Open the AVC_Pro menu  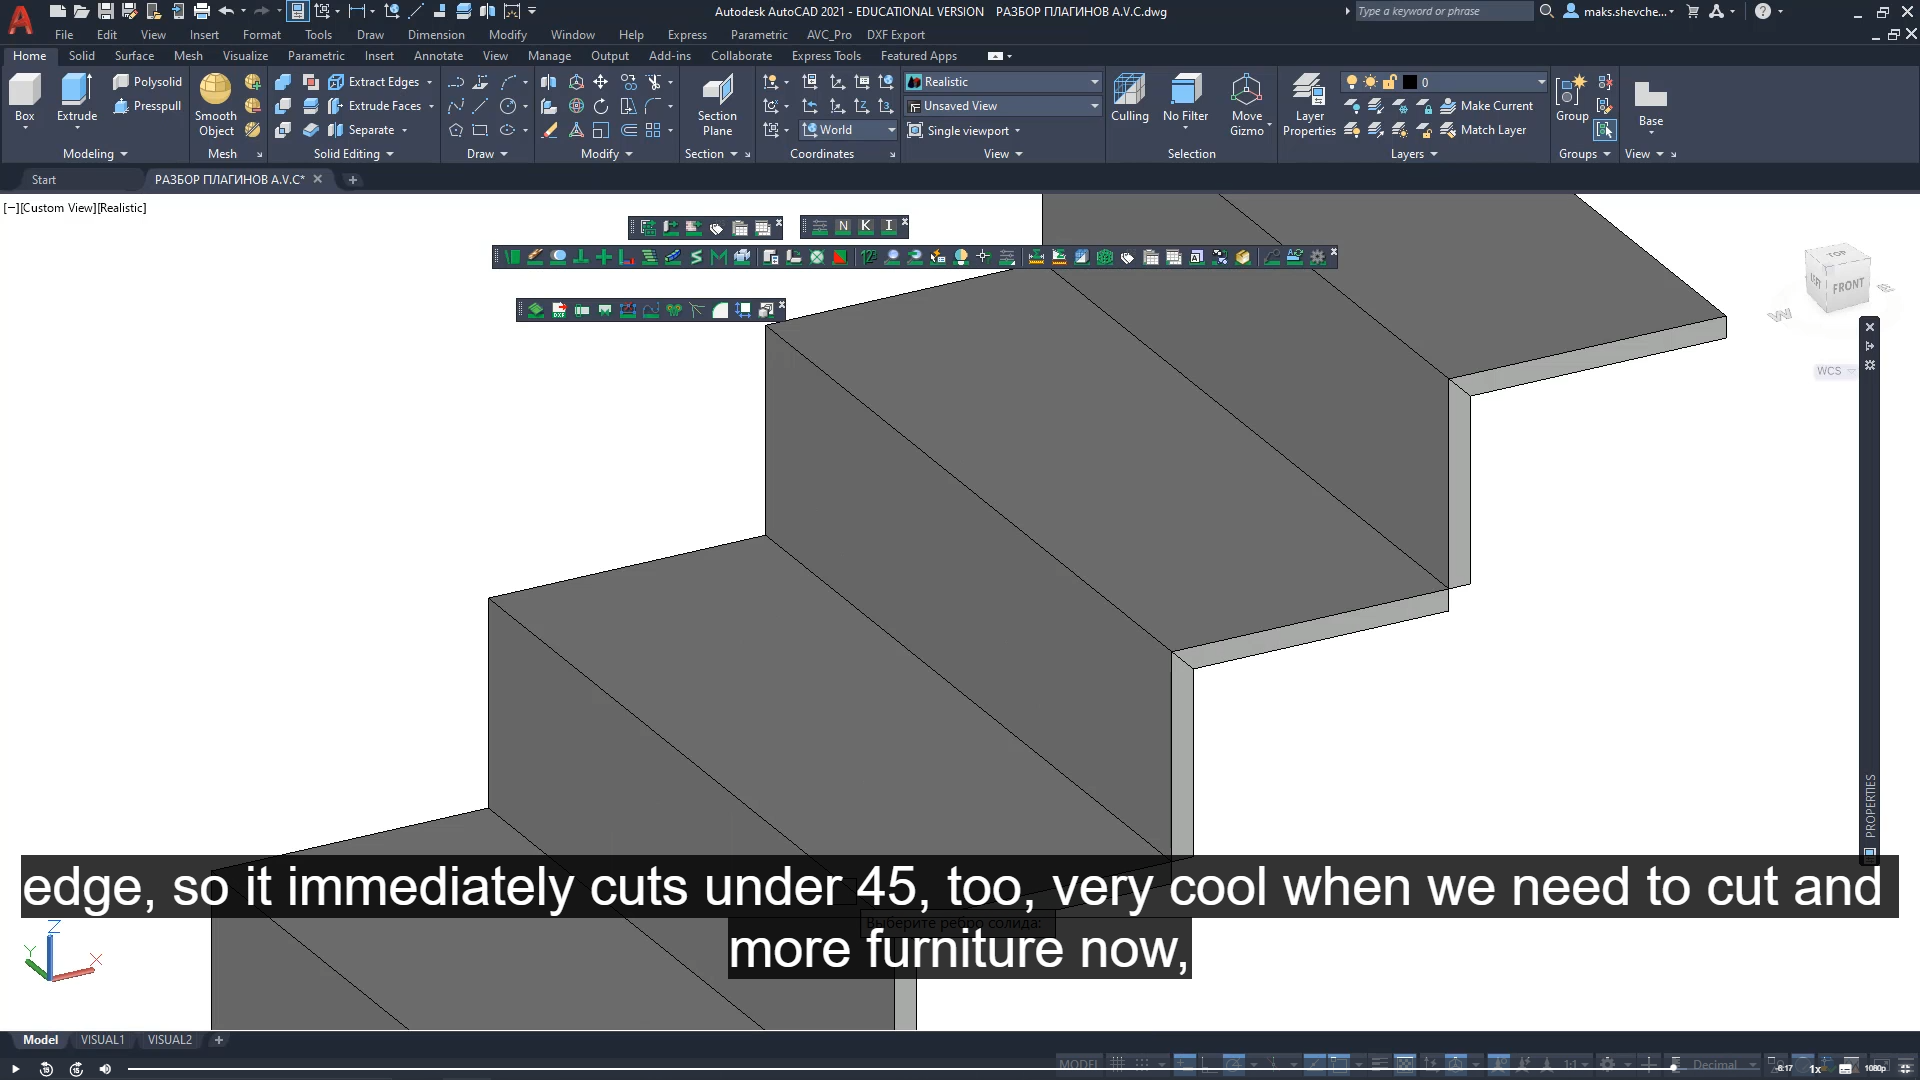[x=828, y=35]
